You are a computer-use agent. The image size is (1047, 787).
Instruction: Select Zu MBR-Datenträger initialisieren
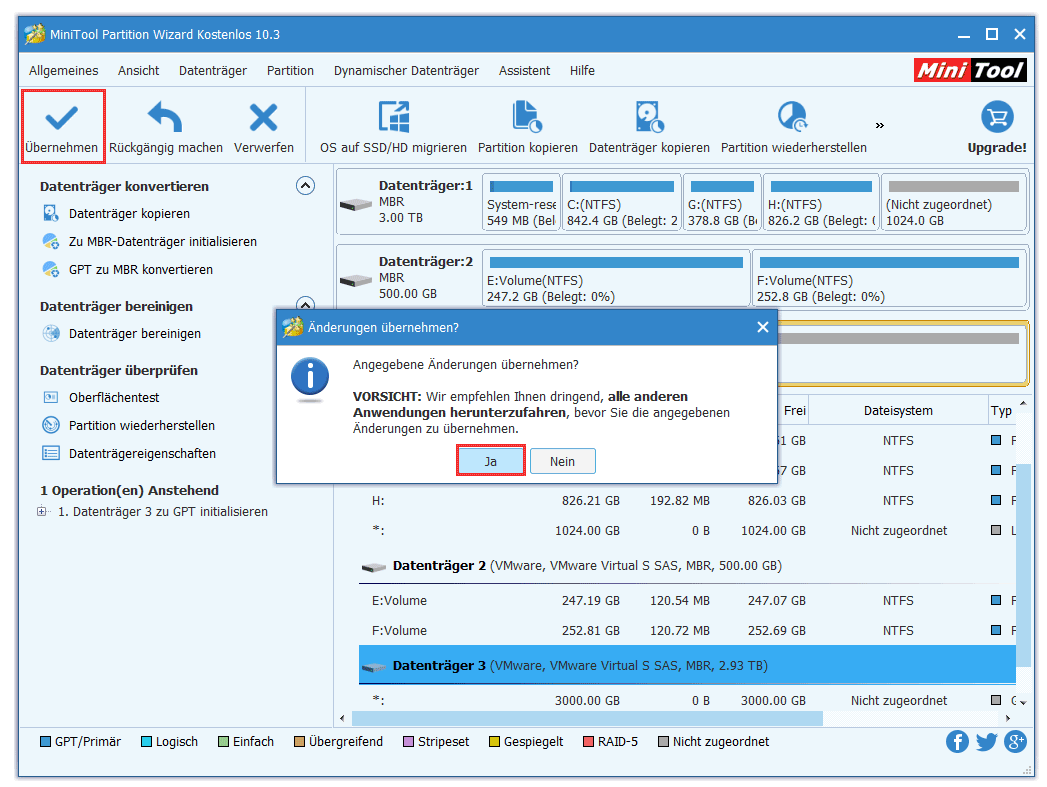point(162,242)
